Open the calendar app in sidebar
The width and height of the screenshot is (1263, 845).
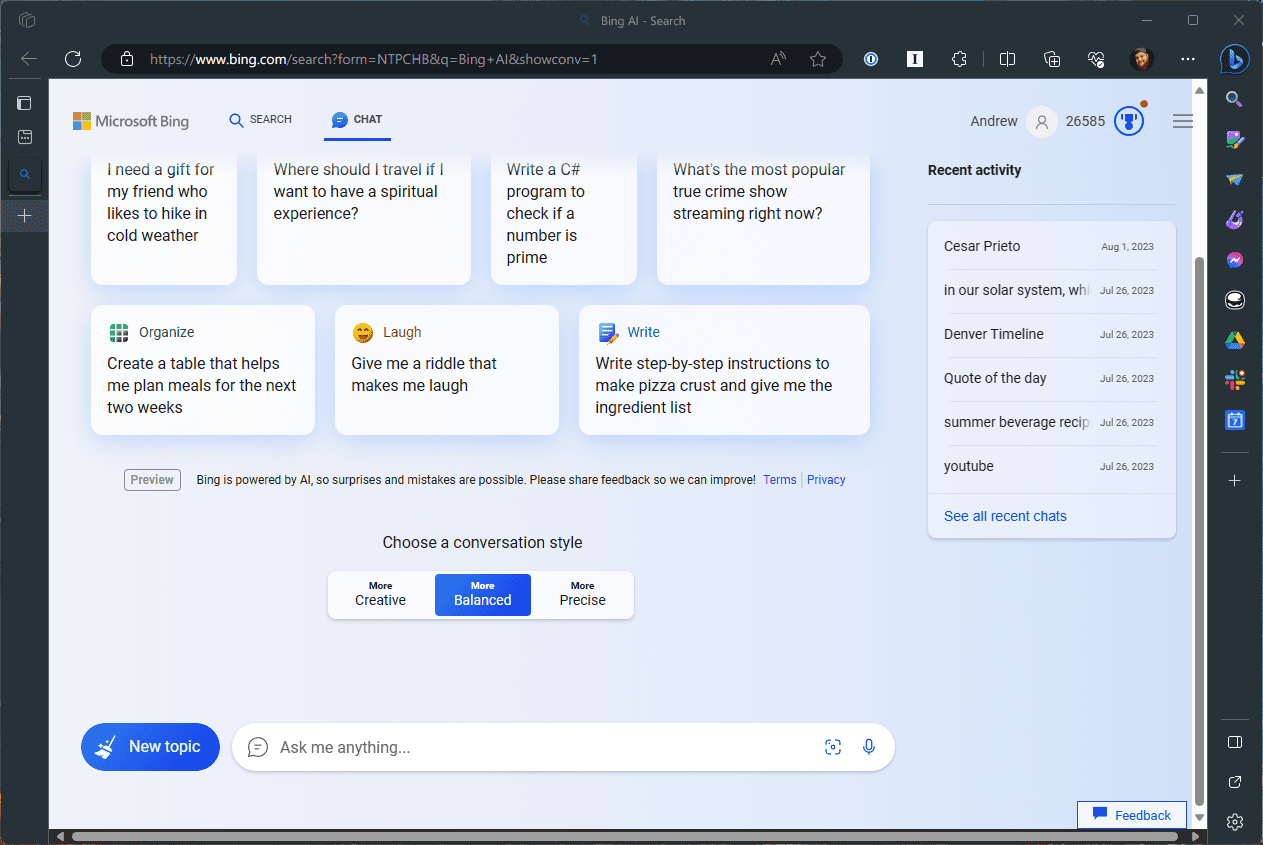click(x=1234, y=420)
